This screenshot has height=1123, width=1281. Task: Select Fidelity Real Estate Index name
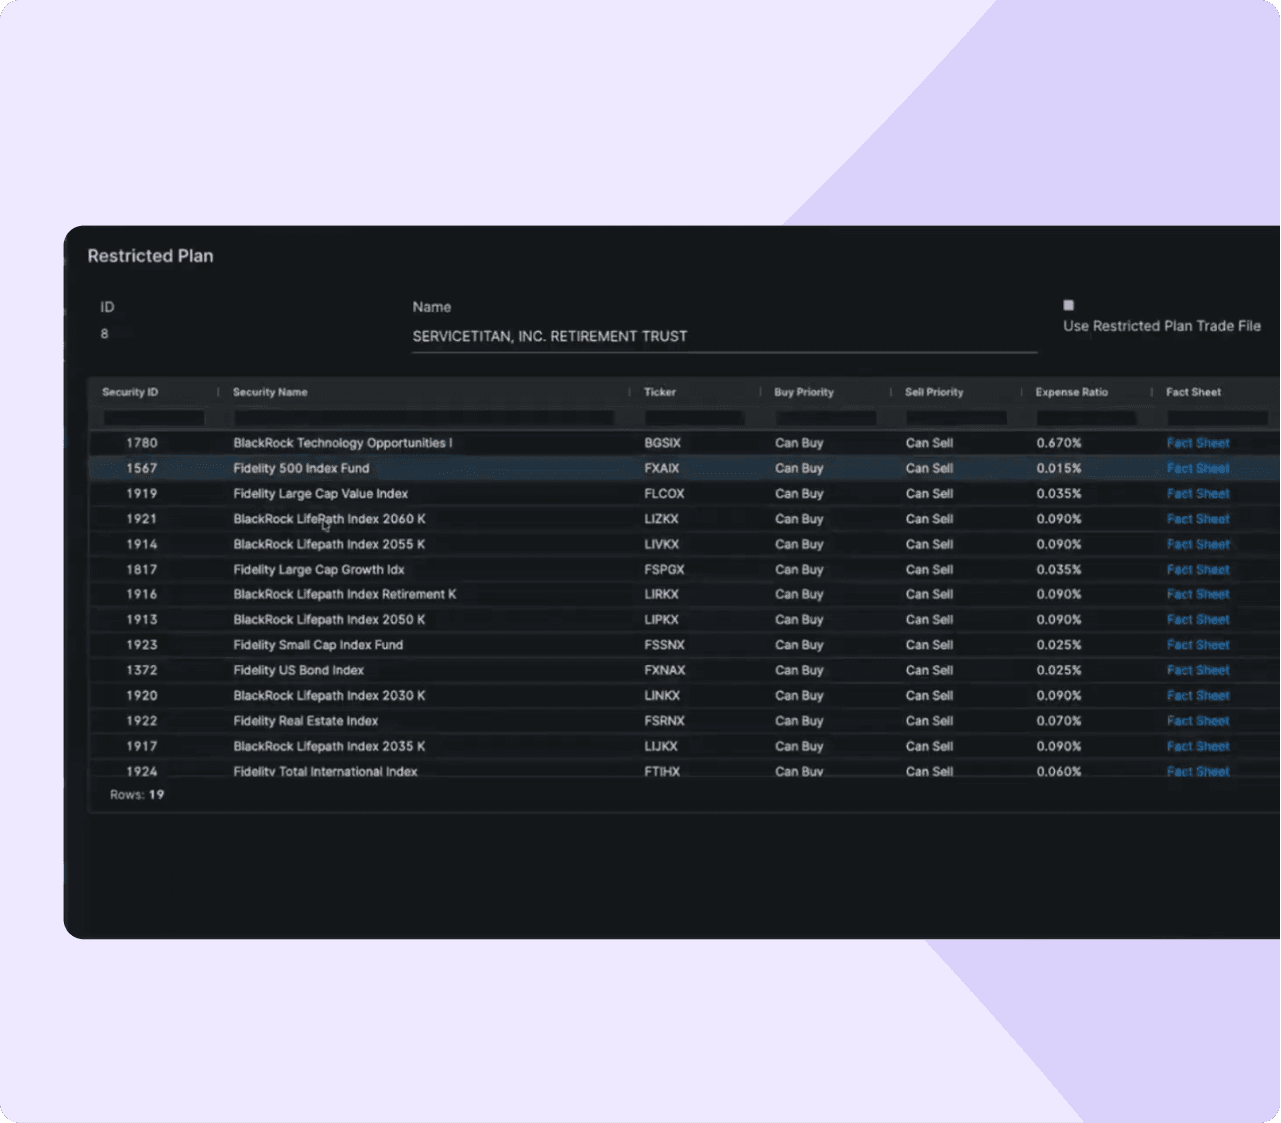click(305, 721)
